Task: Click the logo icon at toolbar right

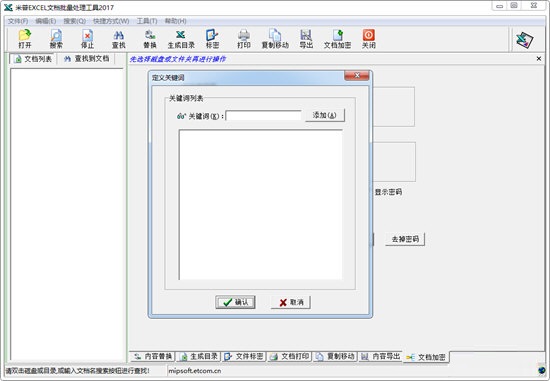Action: coord(524,40)
